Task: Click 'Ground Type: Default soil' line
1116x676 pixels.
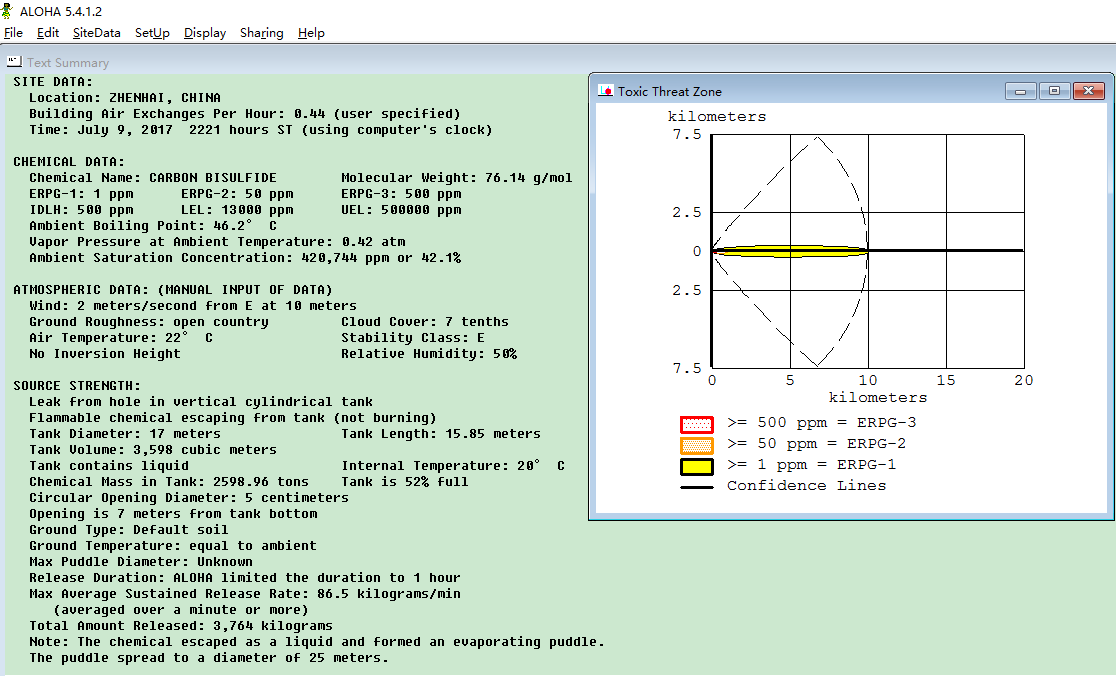Action: tap(129, 530)
